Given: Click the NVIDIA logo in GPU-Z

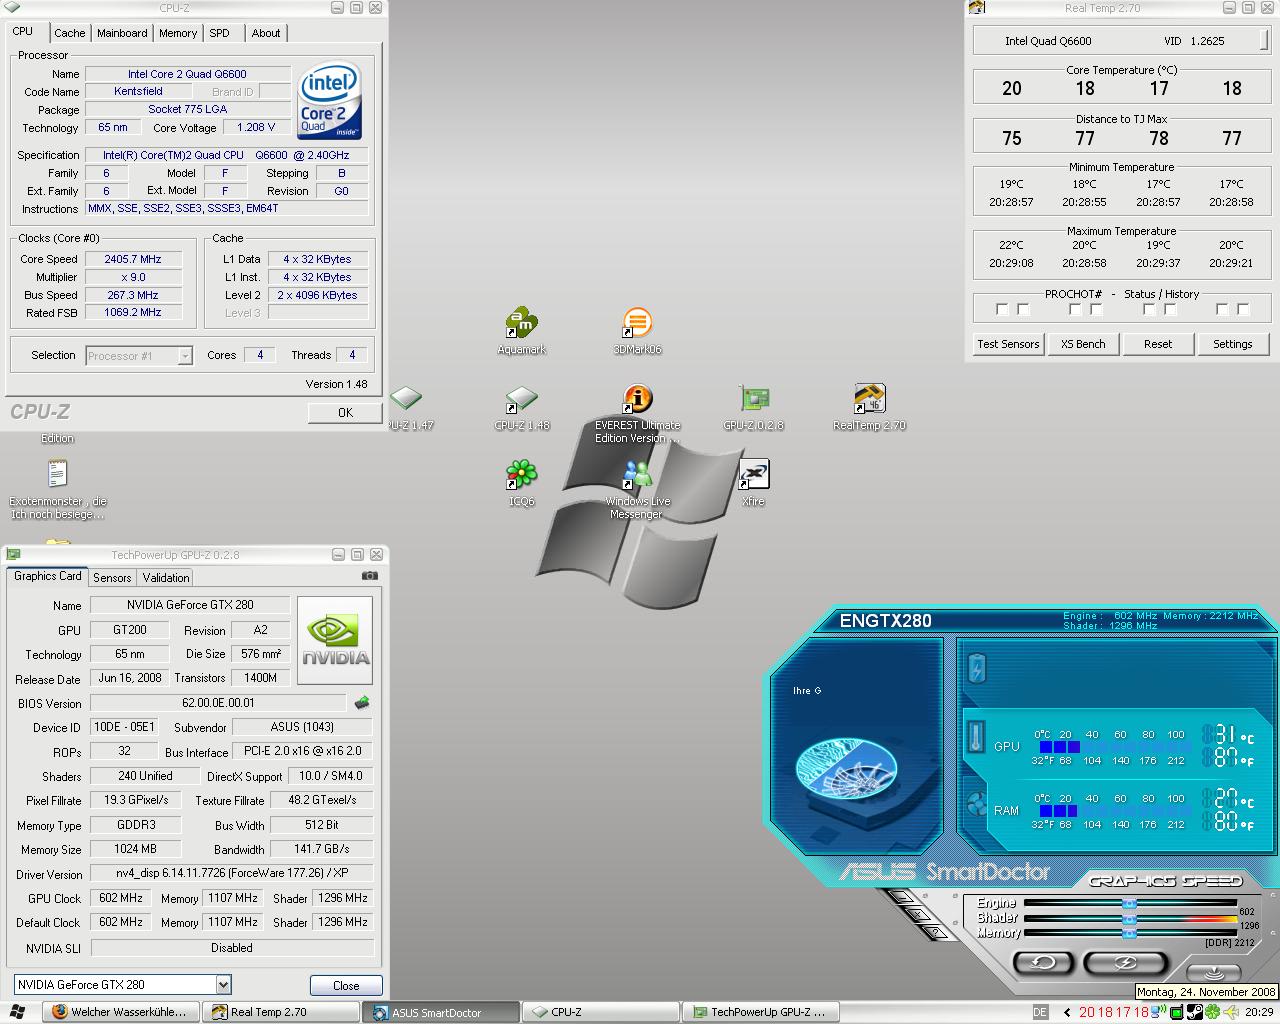Looking at the screenshot, I should [335, 640].
